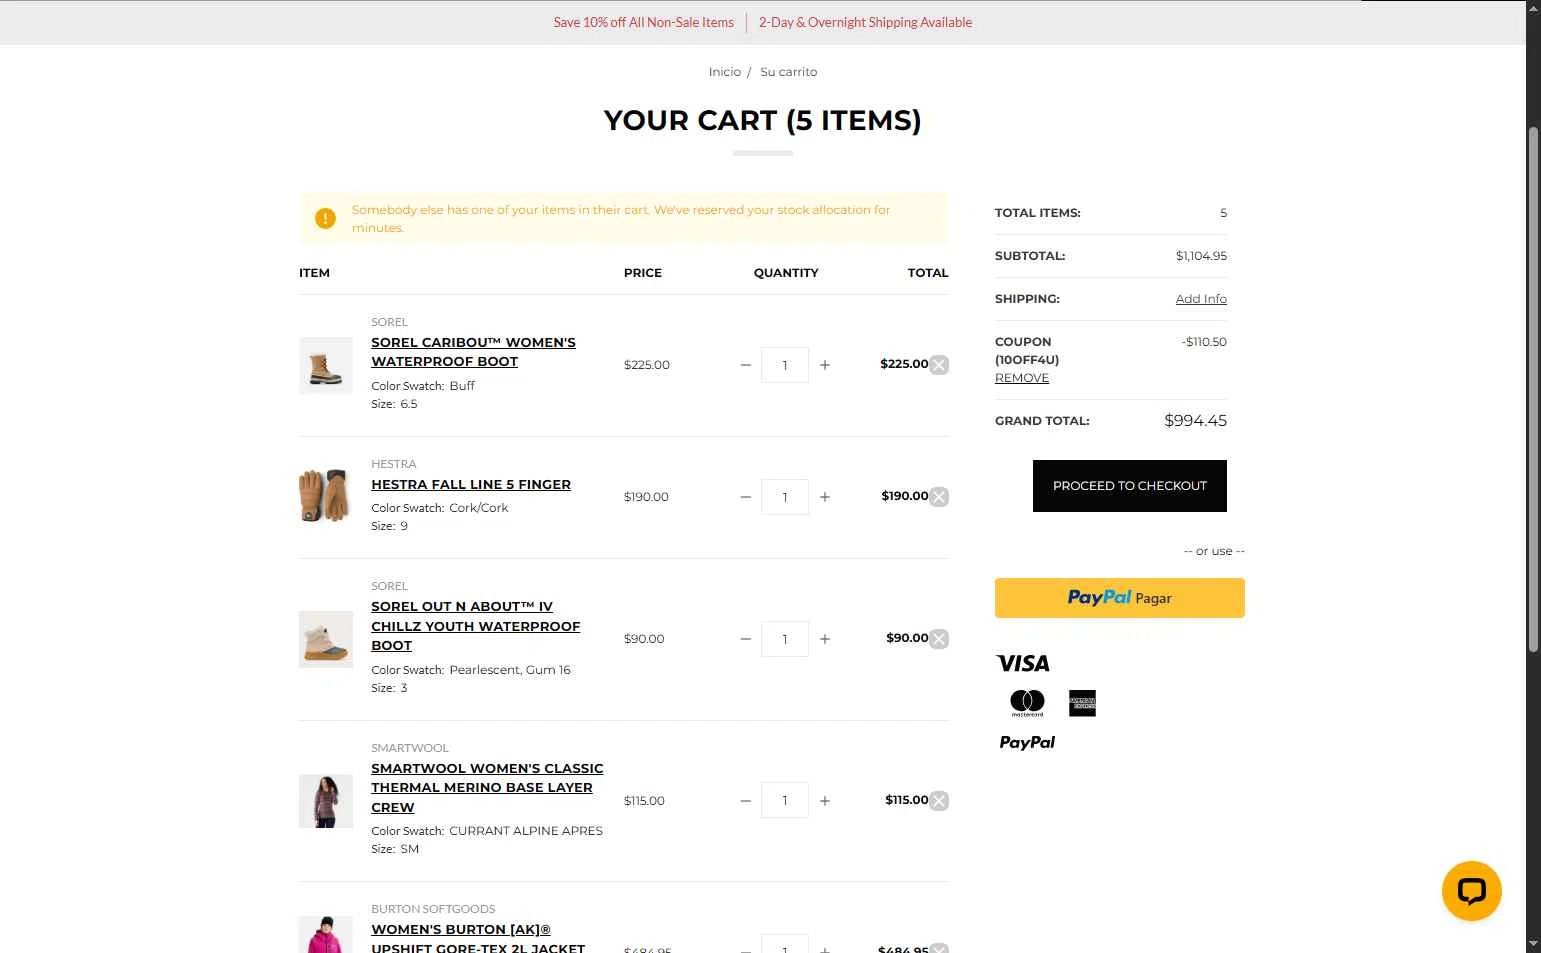
Task: Click 2-Day & Overnight Shipping Available banner
Action: [x=865, y=22]
